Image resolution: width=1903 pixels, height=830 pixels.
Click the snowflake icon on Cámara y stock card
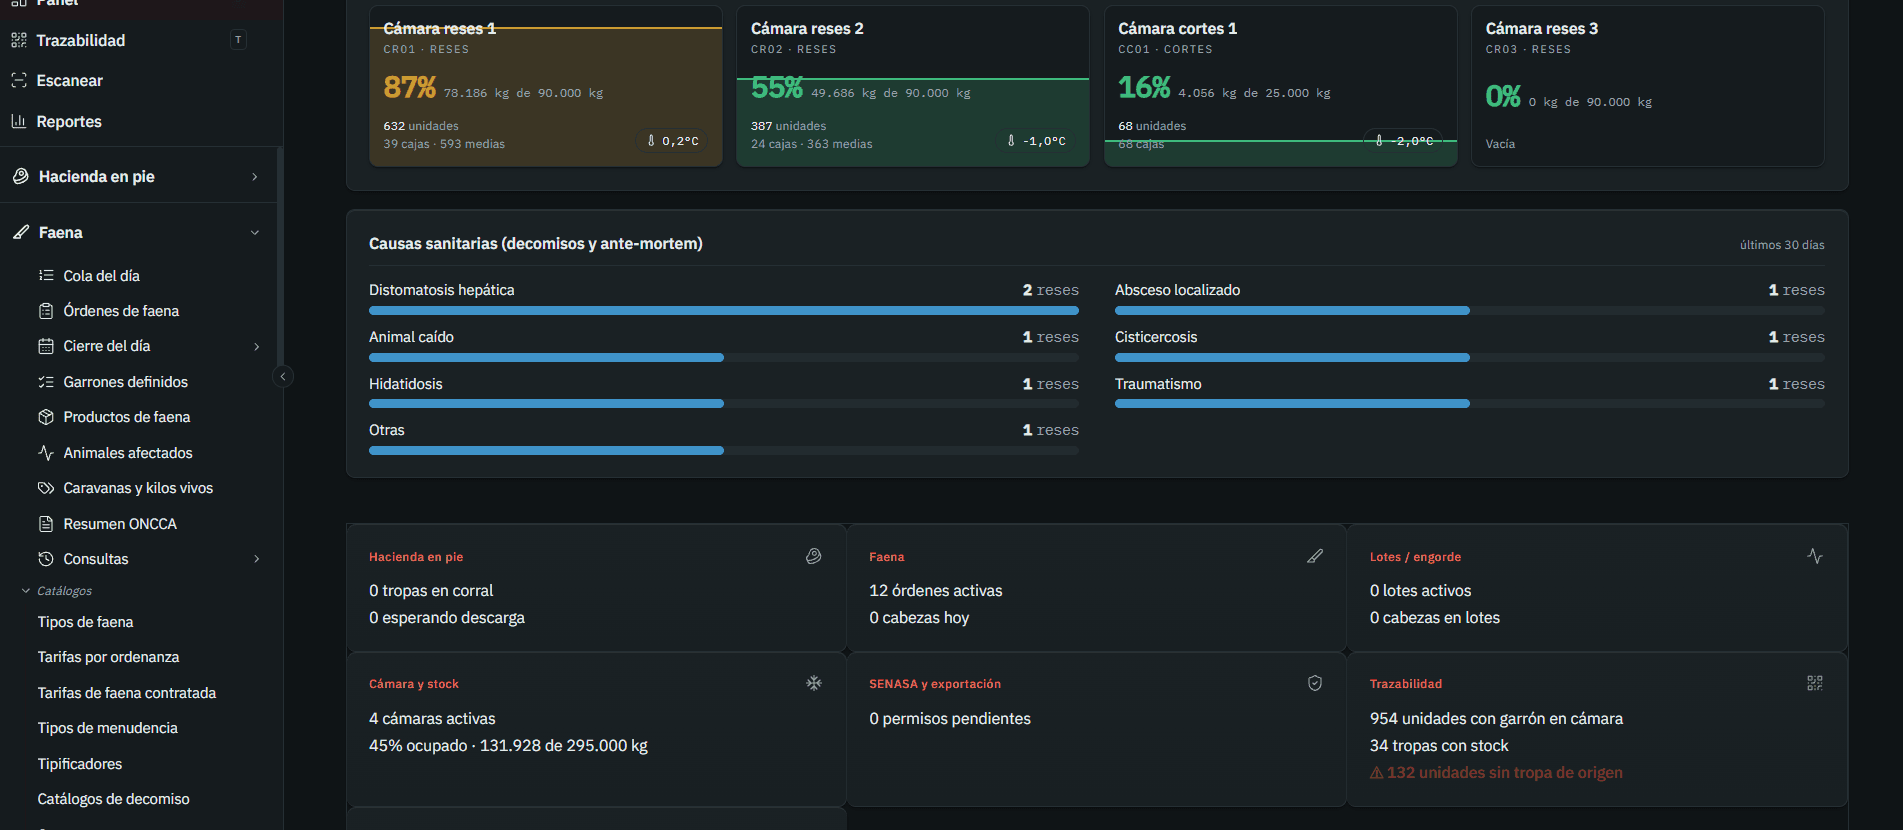coord(814,683)
